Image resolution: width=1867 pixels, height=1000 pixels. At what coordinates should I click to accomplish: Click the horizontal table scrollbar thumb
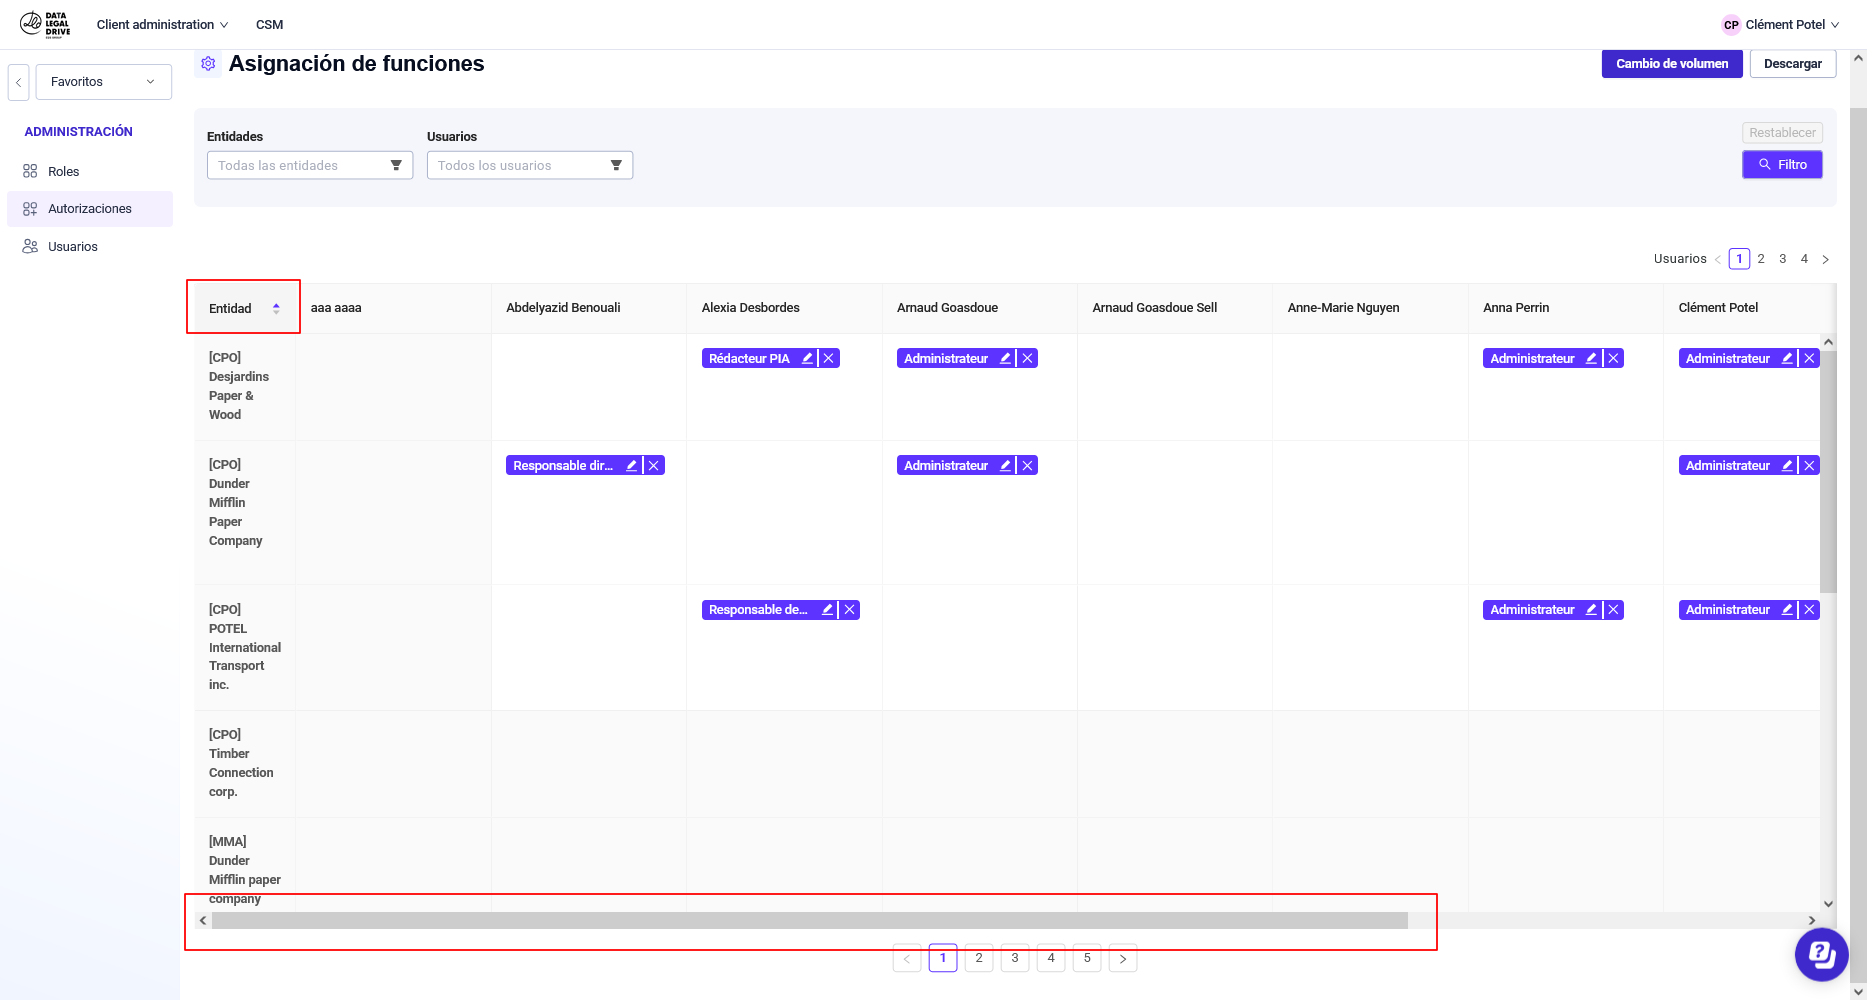coord(810,920)
